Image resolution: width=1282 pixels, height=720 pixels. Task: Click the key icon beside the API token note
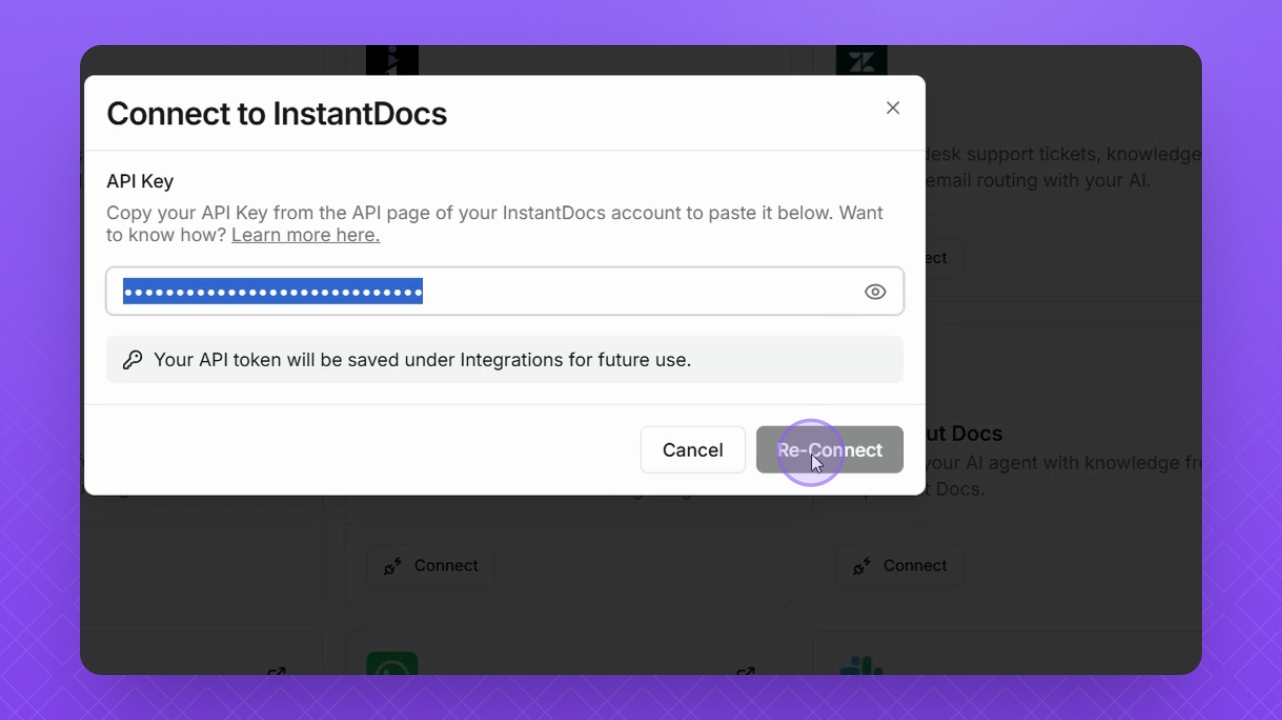click(x=133, y=360)
